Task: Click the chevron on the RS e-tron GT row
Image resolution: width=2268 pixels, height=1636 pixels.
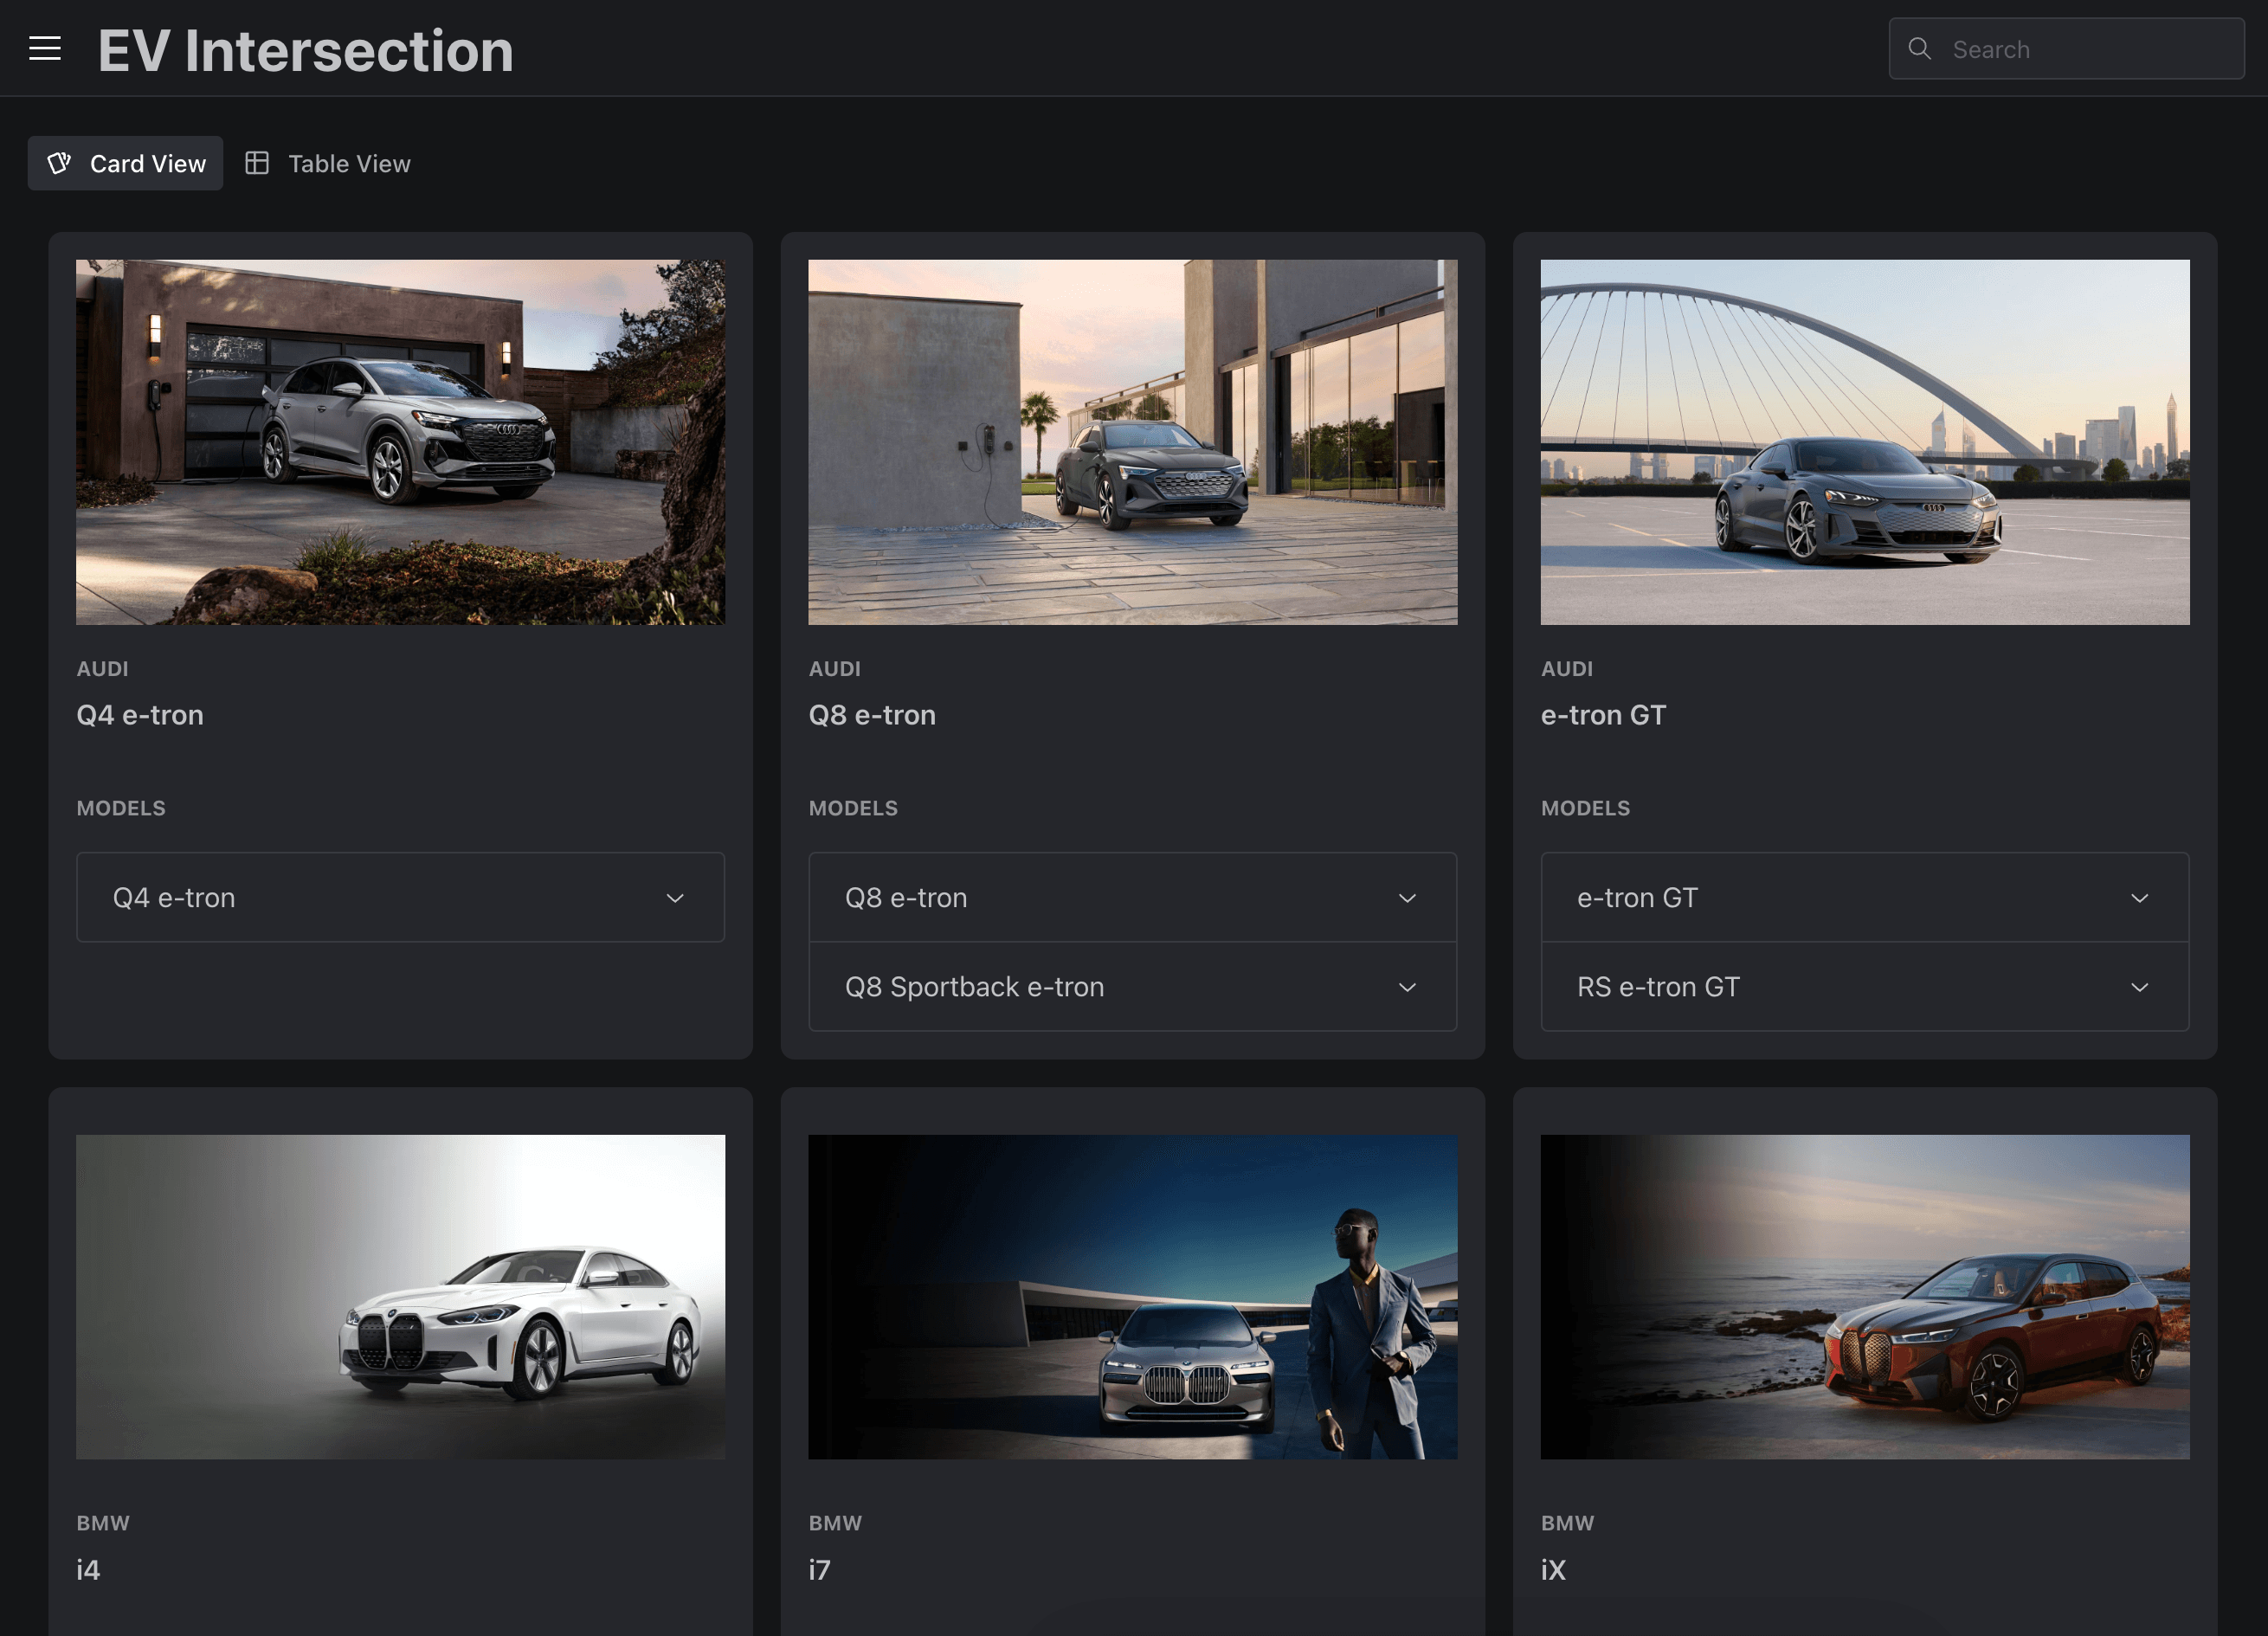Action: [x=2139, y=987]
